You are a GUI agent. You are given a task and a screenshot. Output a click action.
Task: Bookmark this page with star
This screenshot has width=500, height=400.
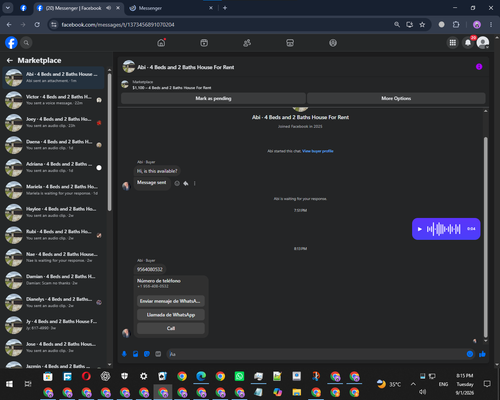[x=422, y=25]
